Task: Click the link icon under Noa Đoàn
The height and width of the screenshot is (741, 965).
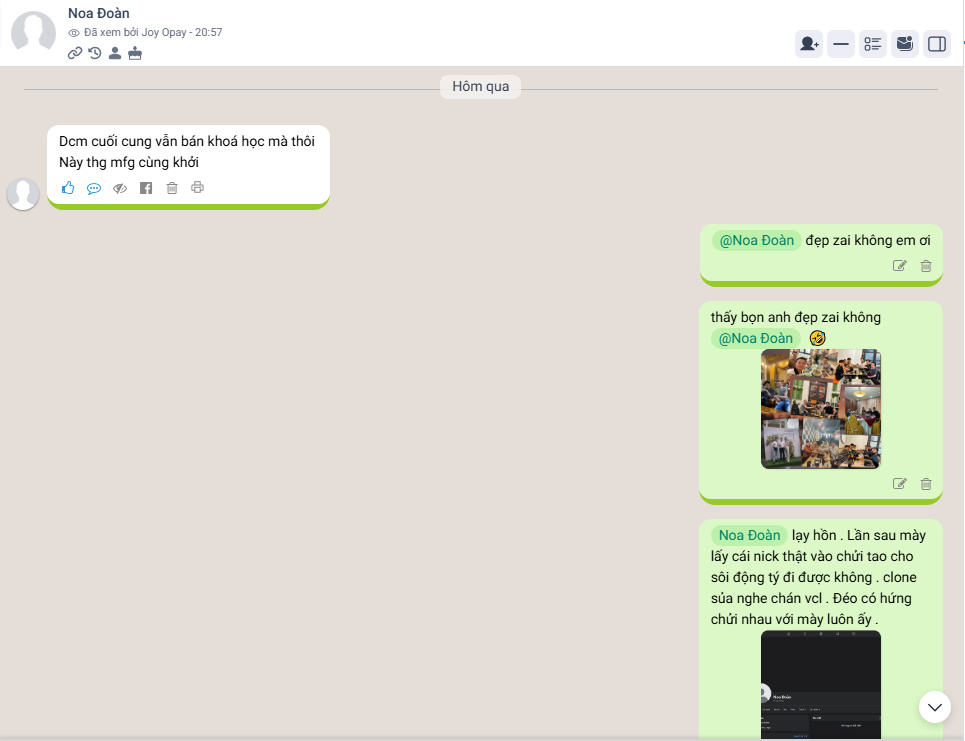Action: tap(75, 53)
